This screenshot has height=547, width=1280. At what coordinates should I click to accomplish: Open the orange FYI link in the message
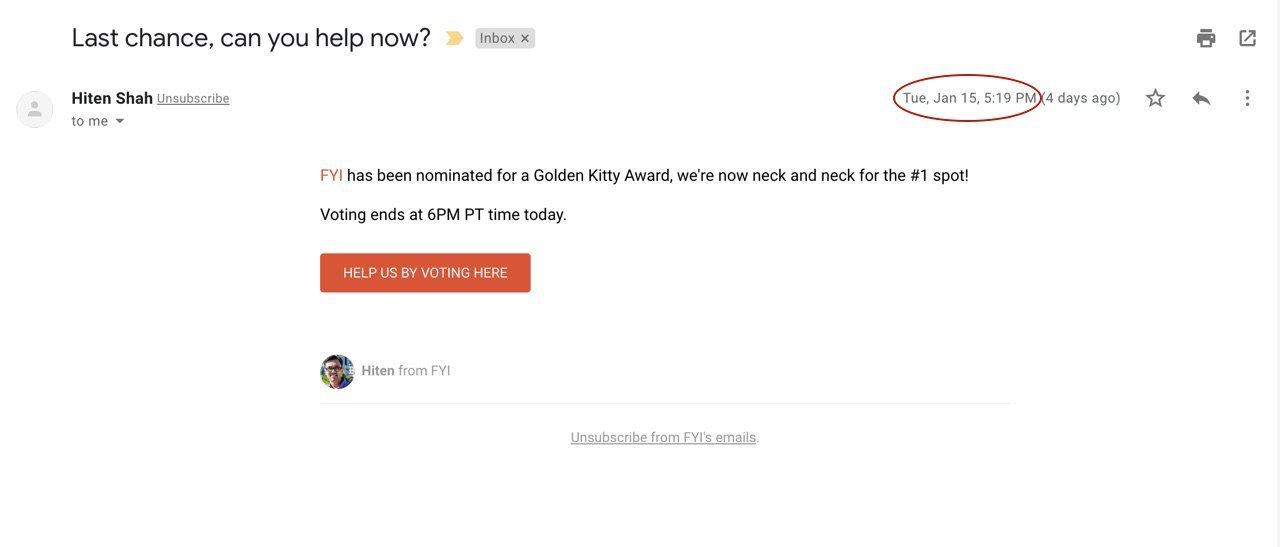[x=331, y=176]
